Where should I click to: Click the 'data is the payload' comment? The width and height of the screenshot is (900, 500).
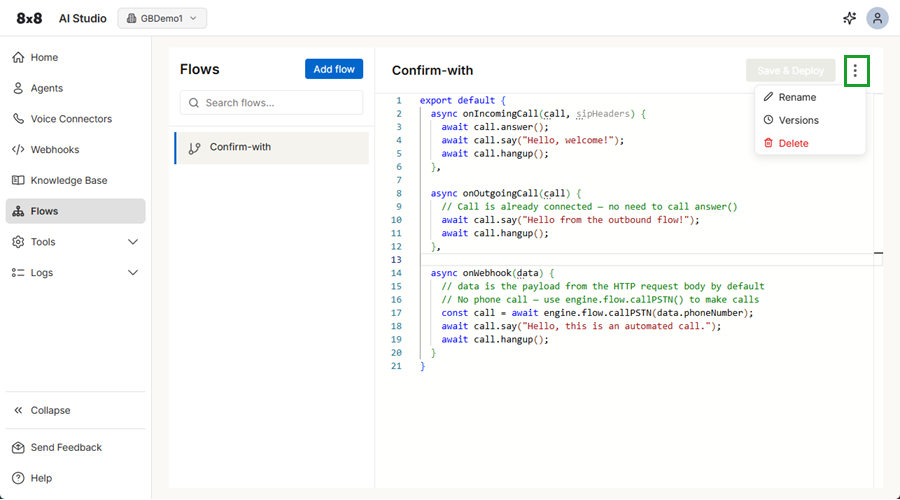pos(603,286)
